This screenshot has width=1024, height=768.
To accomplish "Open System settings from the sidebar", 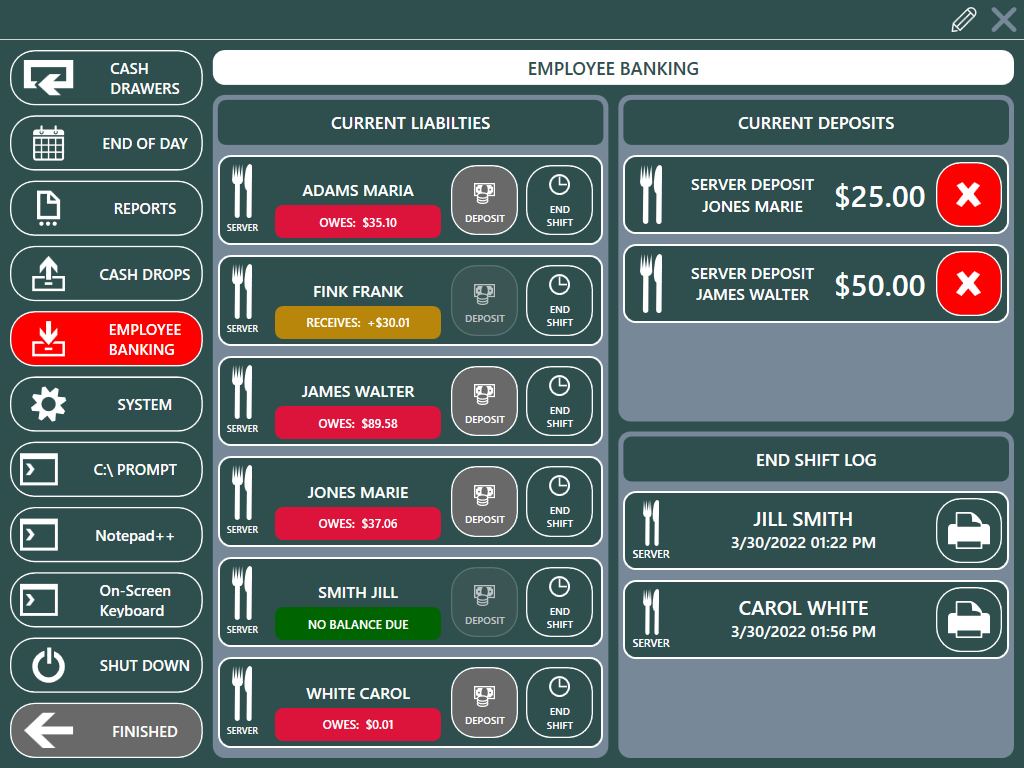I will click(106, 405).
